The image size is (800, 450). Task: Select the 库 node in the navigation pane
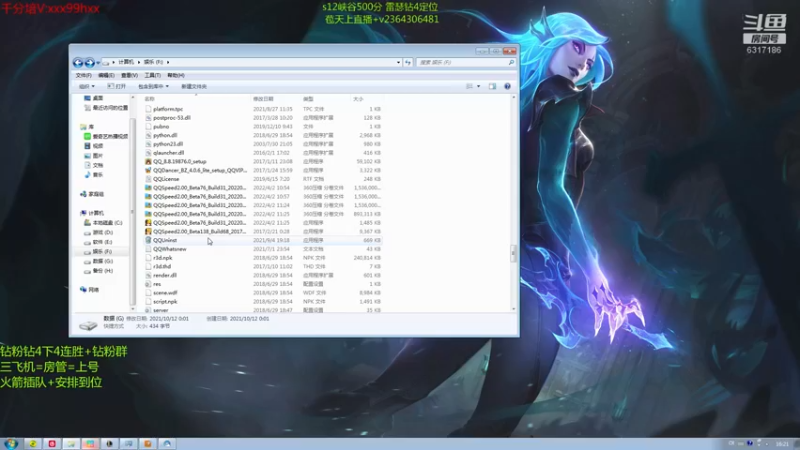pyautogui.click(x=87, y=127)
